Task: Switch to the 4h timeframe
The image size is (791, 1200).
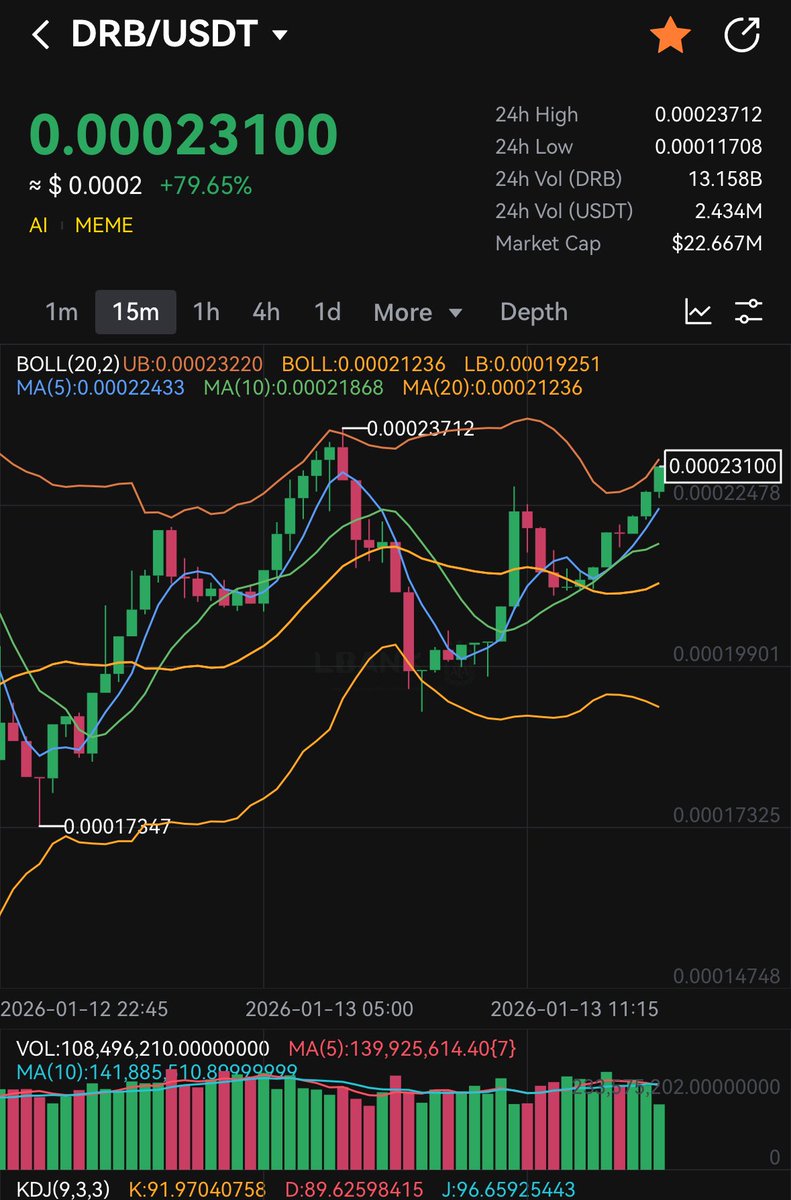Action: 266,312
